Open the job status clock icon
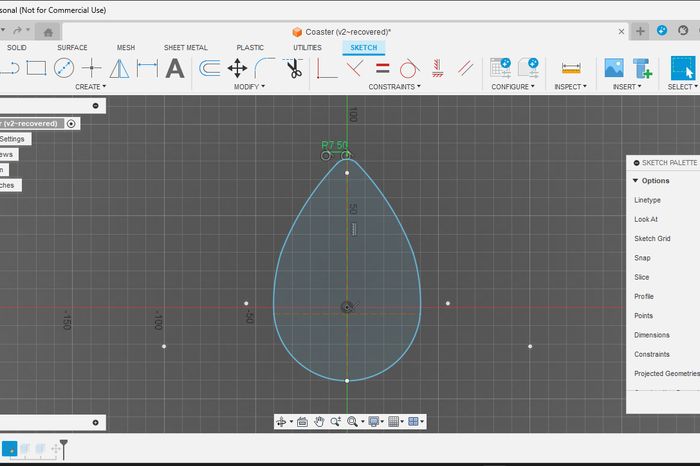 coord(683,30)
